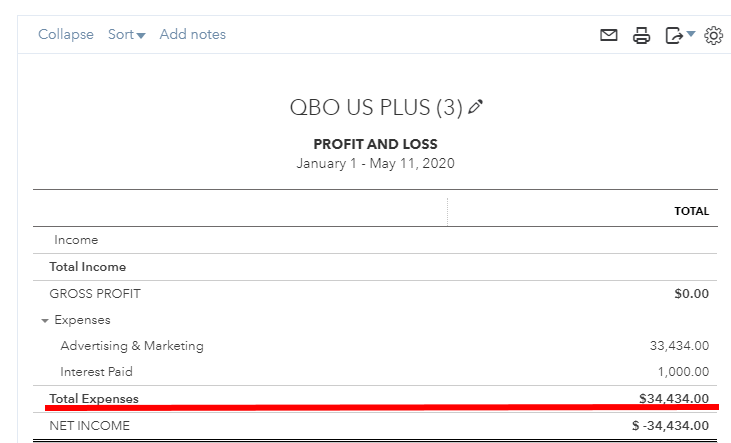Click the report title QBO US PLUS (3)
The image size is (731, 443).
(376, 107)
